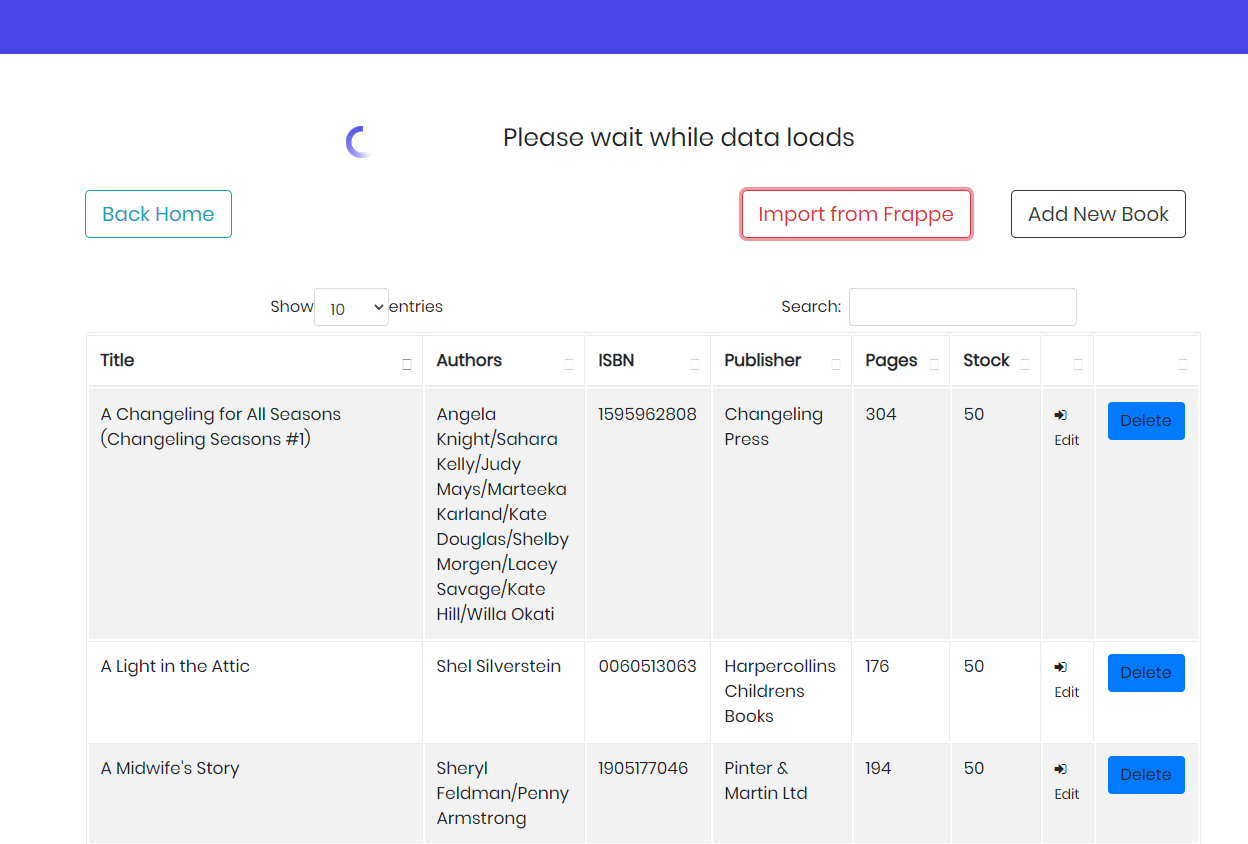The height and width of the screenshot is (844, 1248).
Task: Click author Shel Silverstein
Action: click(499, 667)
